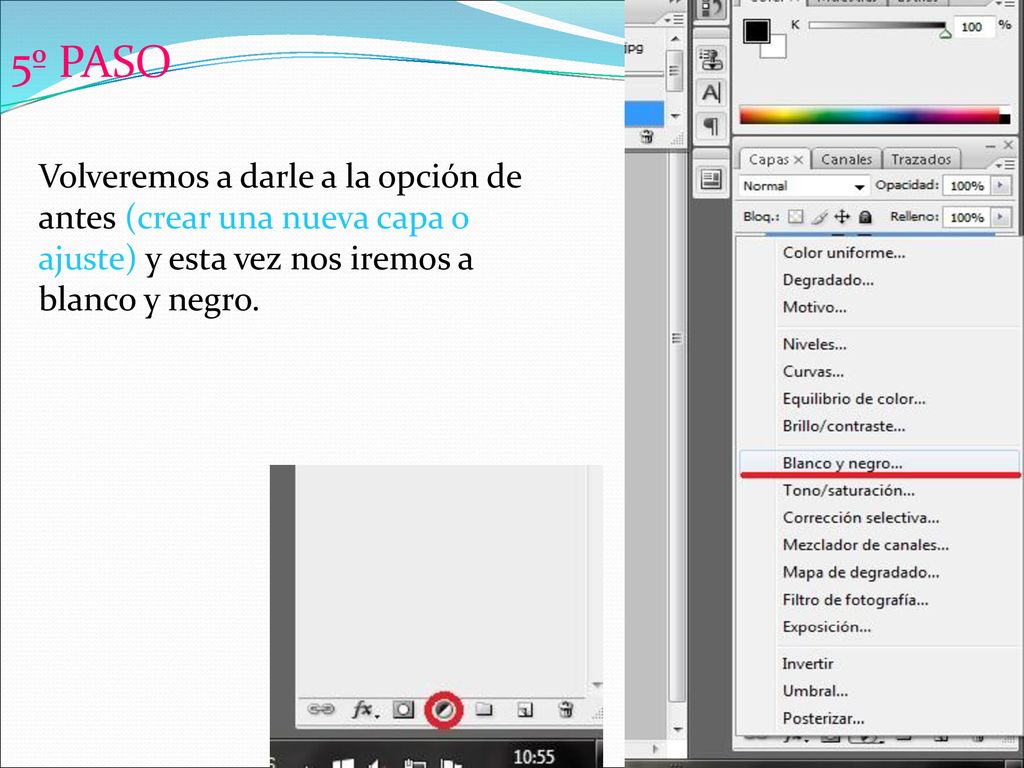Click scroll down arrow in small Layers panel
Screen dimensions: 1024x768
596,685
